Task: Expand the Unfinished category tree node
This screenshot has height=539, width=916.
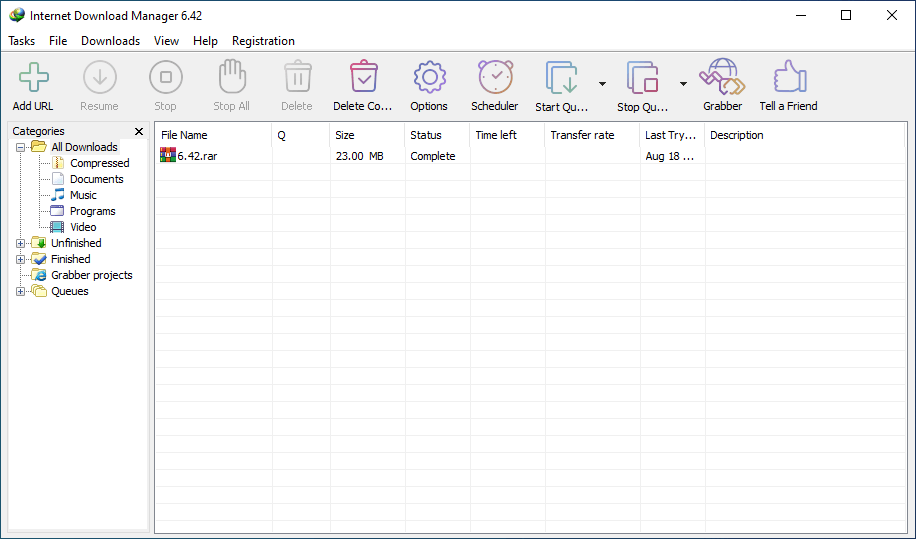Action: coord(21,243)
